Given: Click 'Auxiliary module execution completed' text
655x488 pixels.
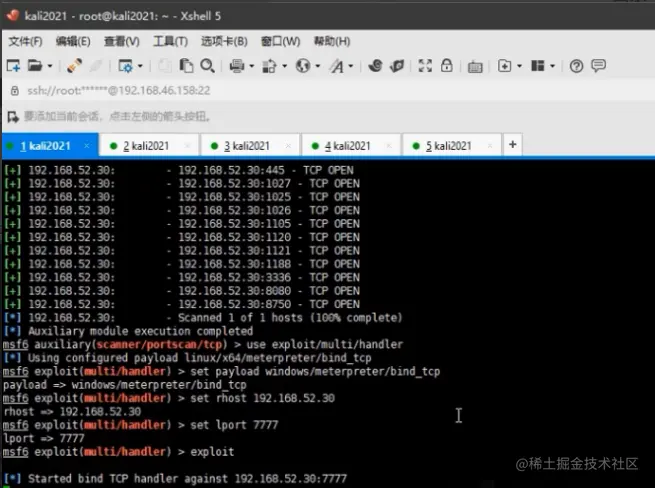Looking at the screenshot, I should coord(140,331).
